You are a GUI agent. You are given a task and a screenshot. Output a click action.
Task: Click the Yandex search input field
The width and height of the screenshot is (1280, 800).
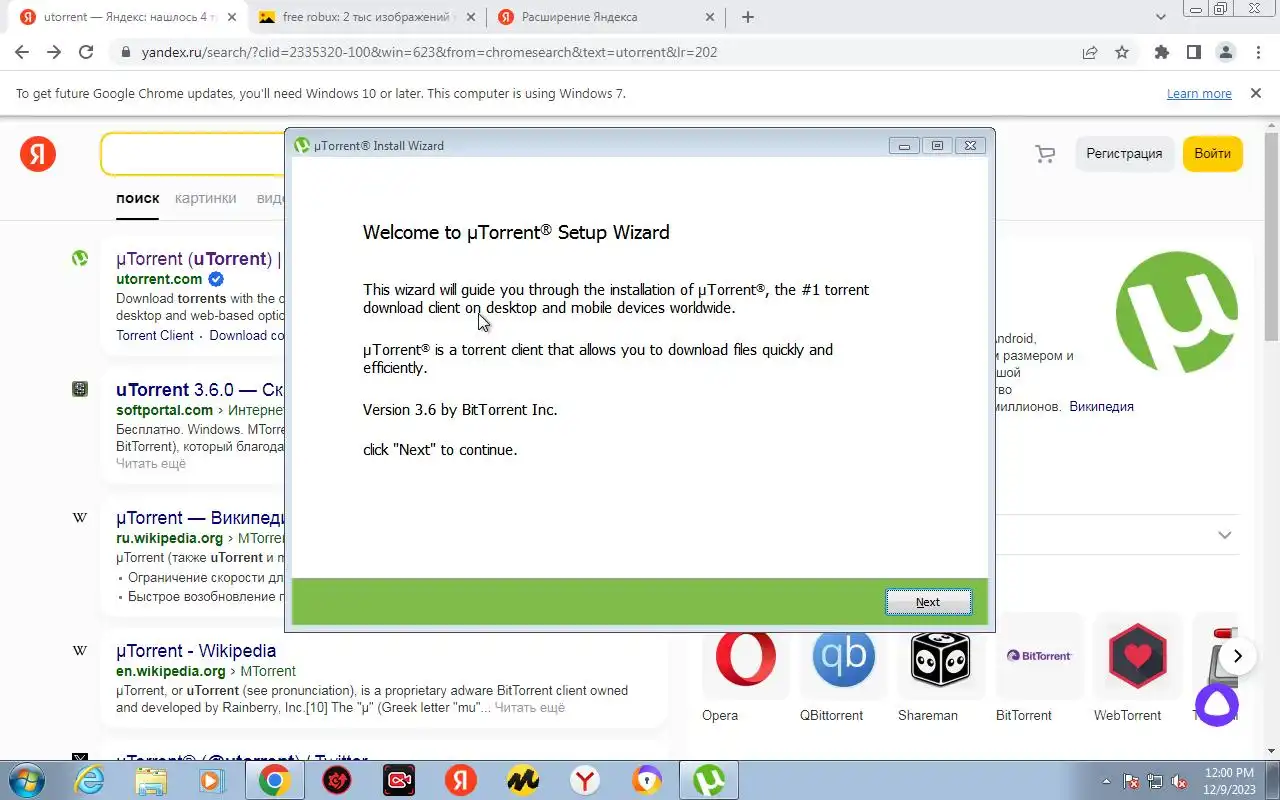pos(192,154)
